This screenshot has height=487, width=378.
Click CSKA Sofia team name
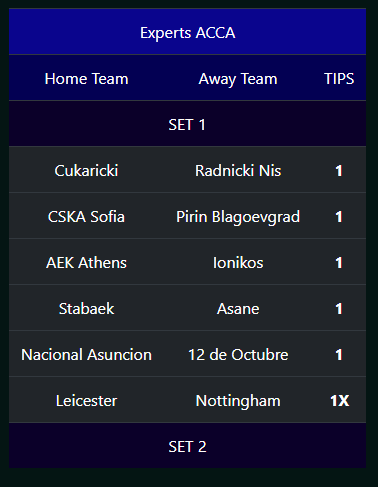coord(86,217)
